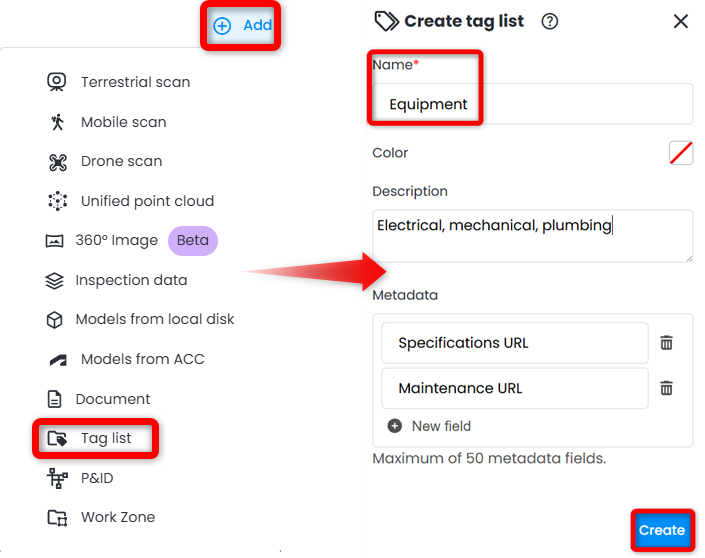Delete the Specifications URL metadata field
The width and height of the screenshot is (705, 558).
(667, 343)
